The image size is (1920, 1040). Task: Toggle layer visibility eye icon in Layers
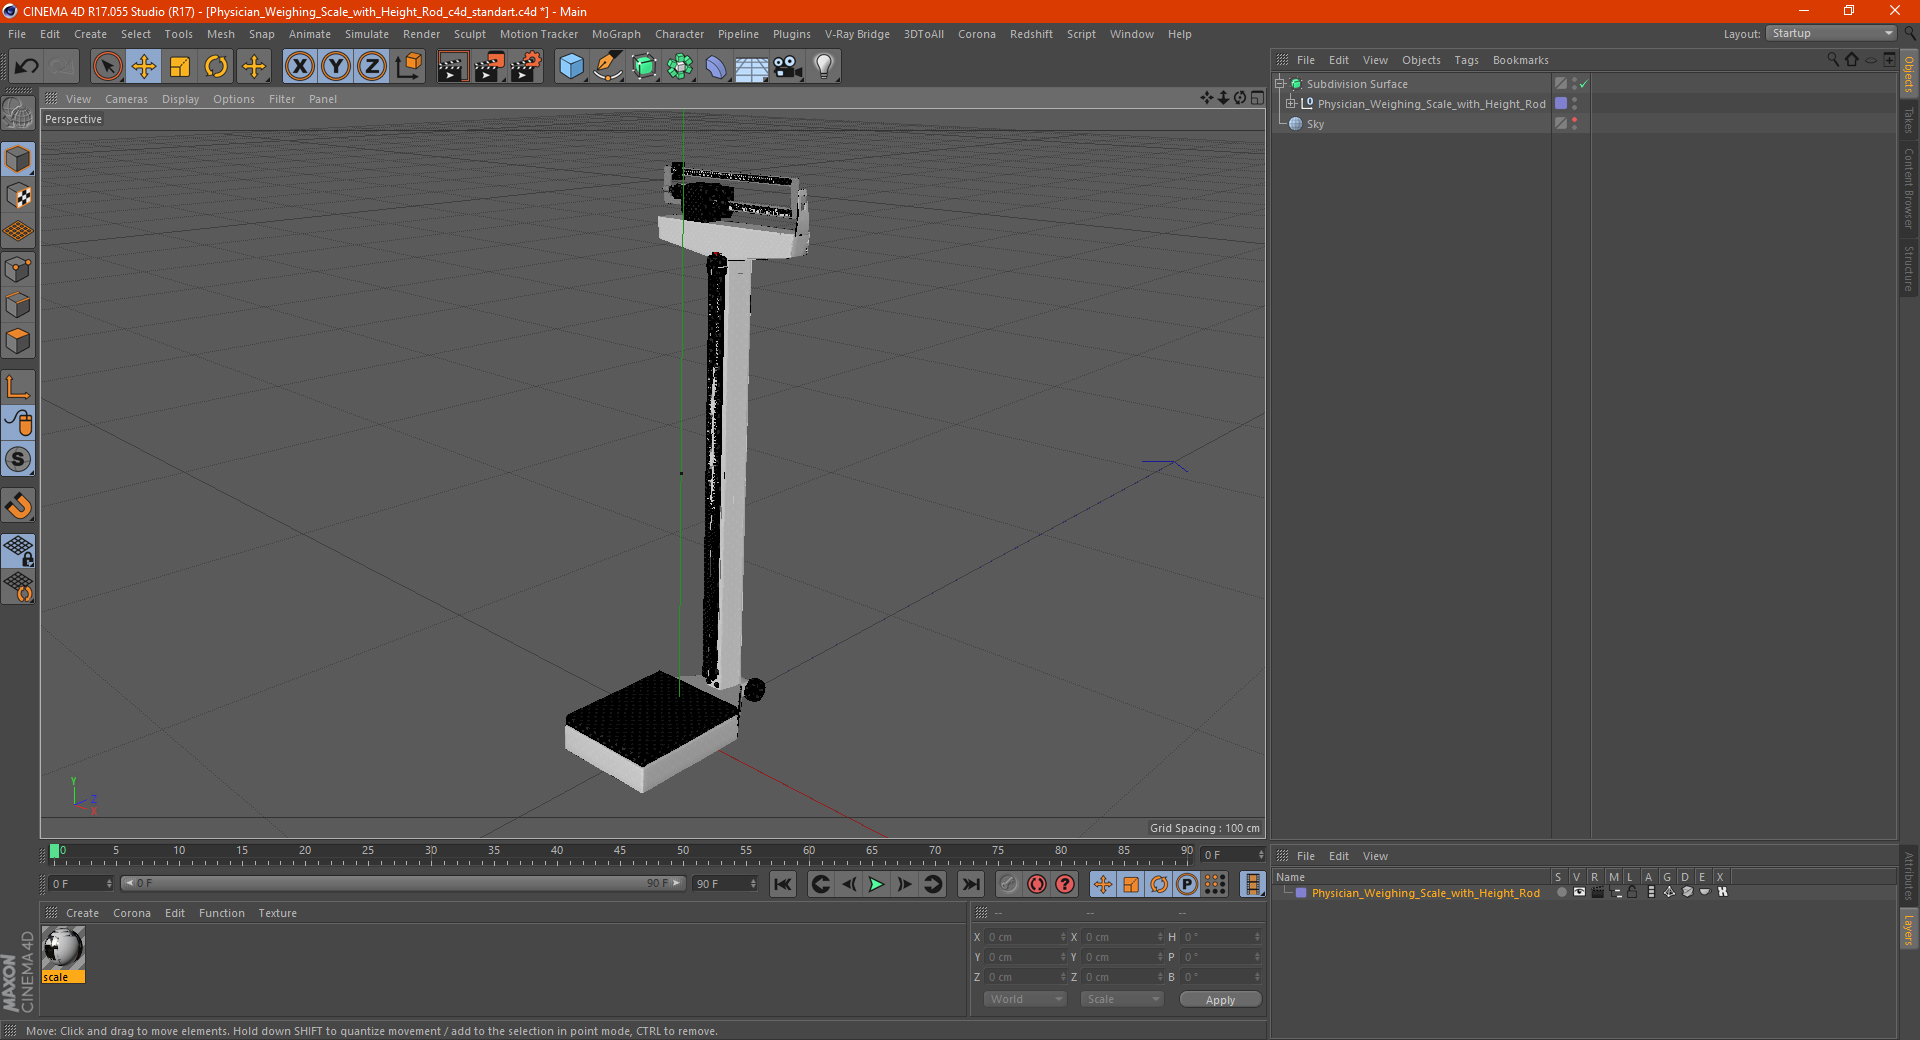coord(1579,892)
